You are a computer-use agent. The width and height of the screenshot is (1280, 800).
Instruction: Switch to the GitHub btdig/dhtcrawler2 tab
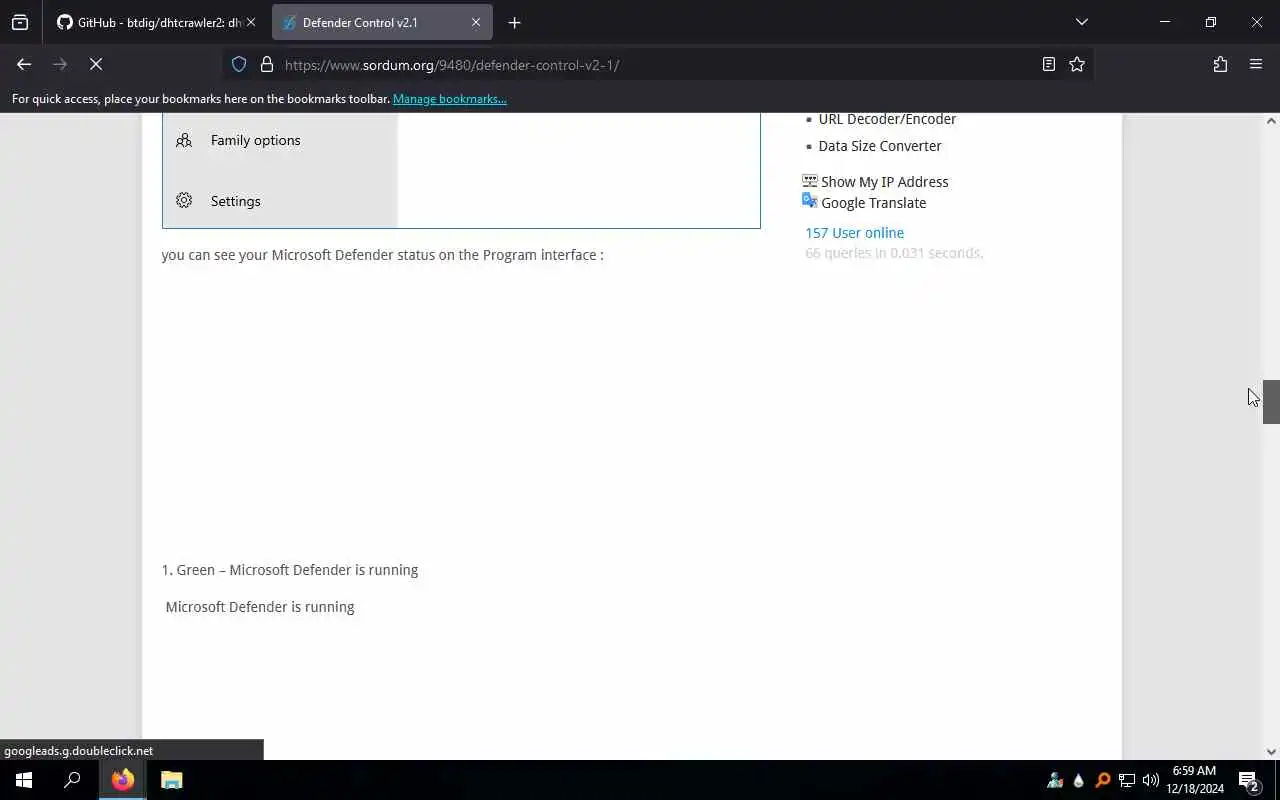pyautogui.click(x=149, y=22)
